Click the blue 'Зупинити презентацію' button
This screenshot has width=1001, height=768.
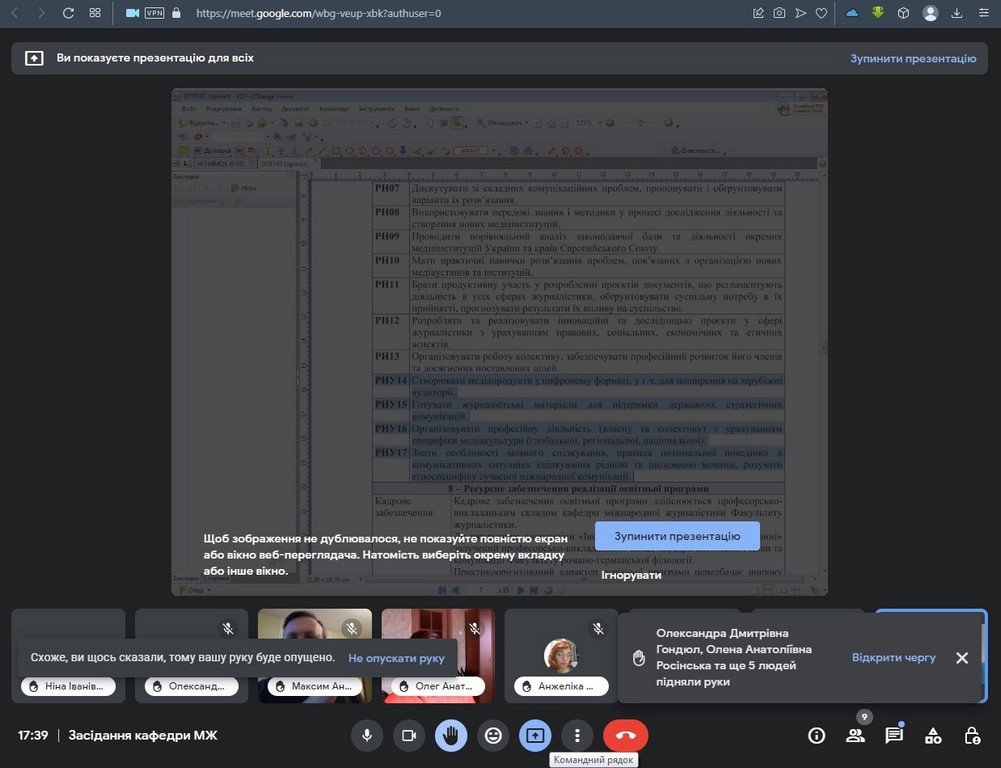tap(677, 536)
